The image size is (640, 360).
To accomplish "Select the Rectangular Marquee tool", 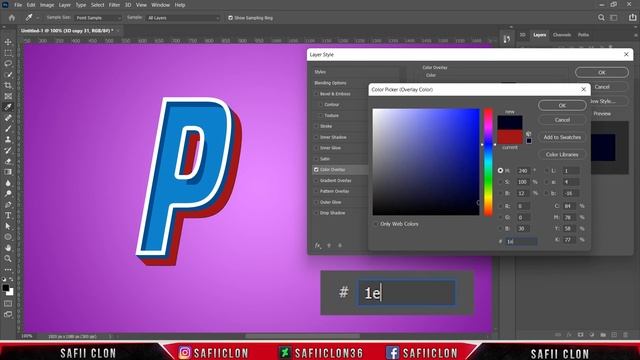I will point(8,53).
